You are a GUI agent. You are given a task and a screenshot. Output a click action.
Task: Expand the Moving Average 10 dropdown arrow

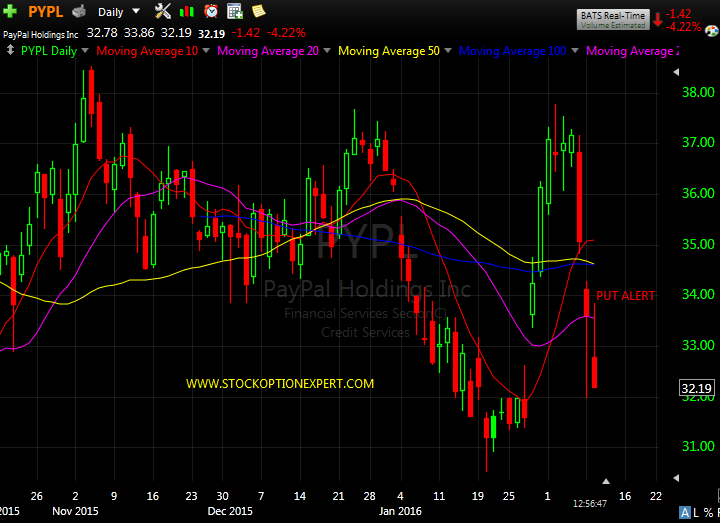point(206,51)
